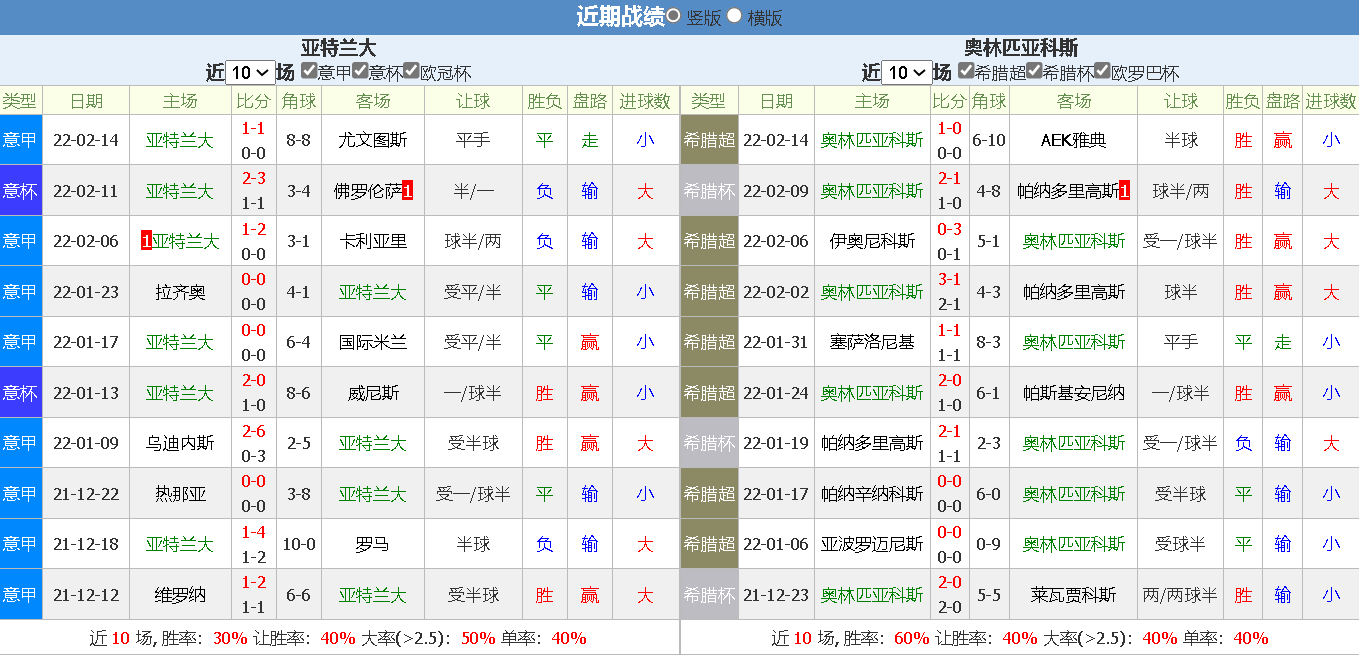Viewport: 1359px width, 655px height.
Task: Click 拉齐奥 home team name
Action: click(180, 292)
